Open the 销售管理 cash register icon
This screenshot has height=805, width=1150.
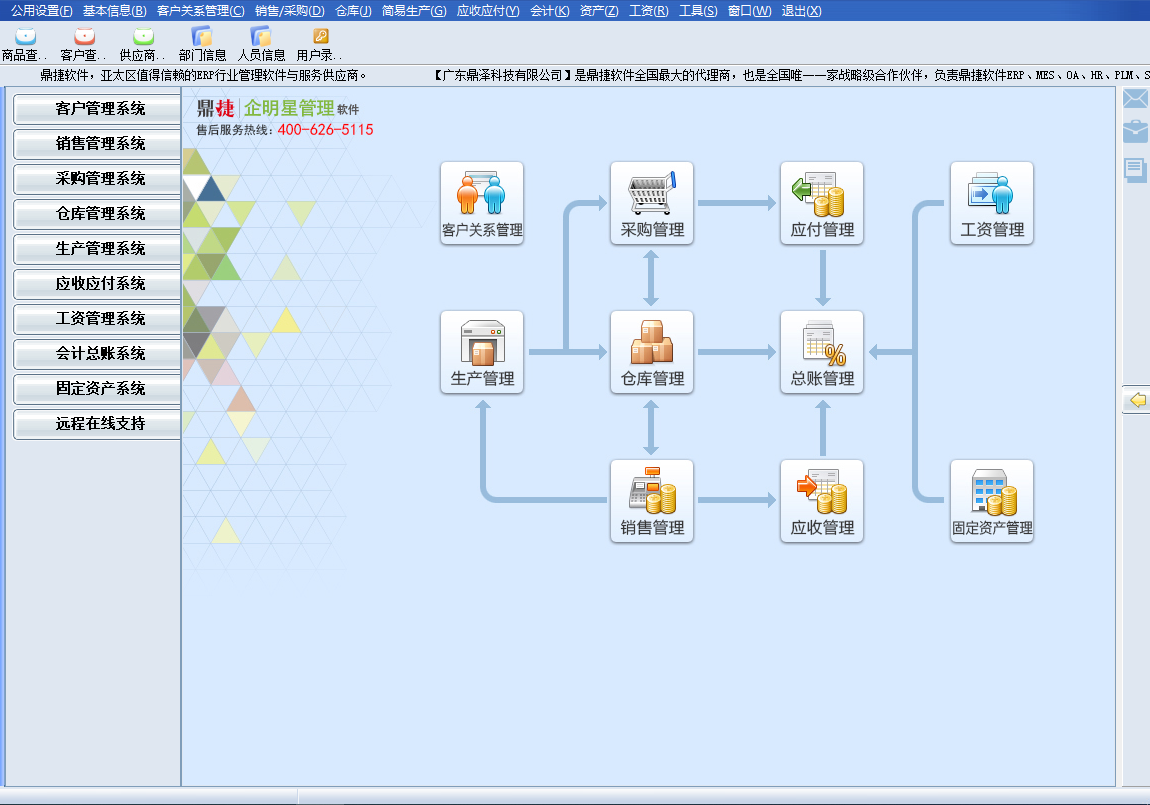point(651,501)
